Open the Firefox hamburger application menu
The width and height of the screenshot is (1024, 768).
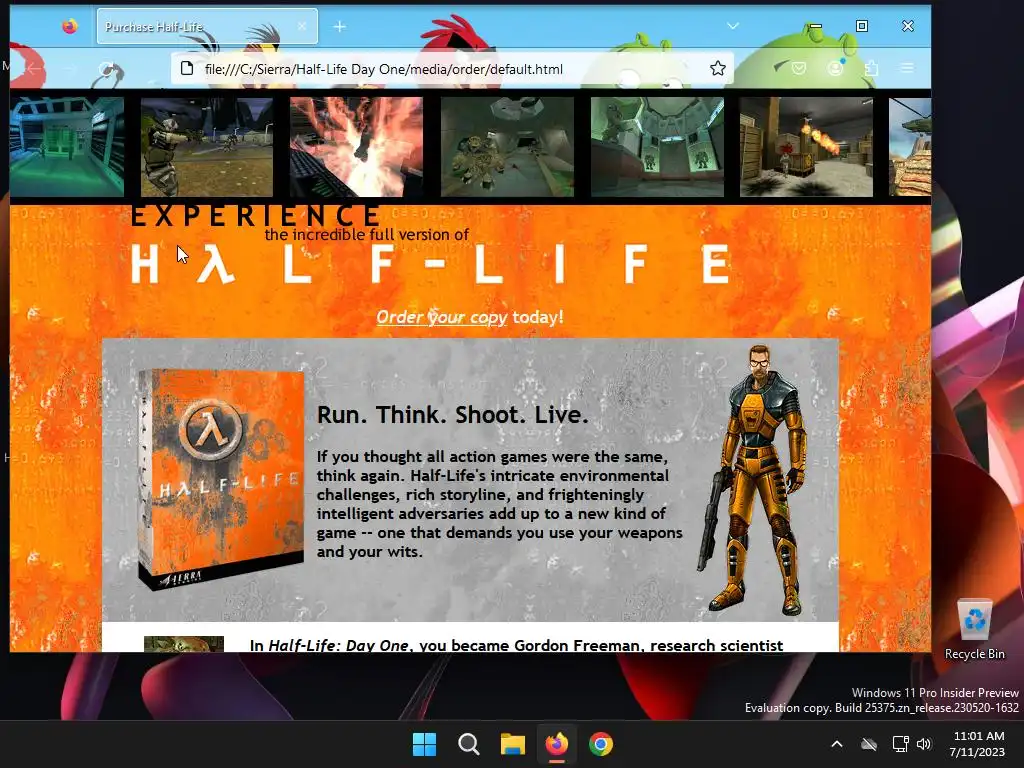click(907, 68)
